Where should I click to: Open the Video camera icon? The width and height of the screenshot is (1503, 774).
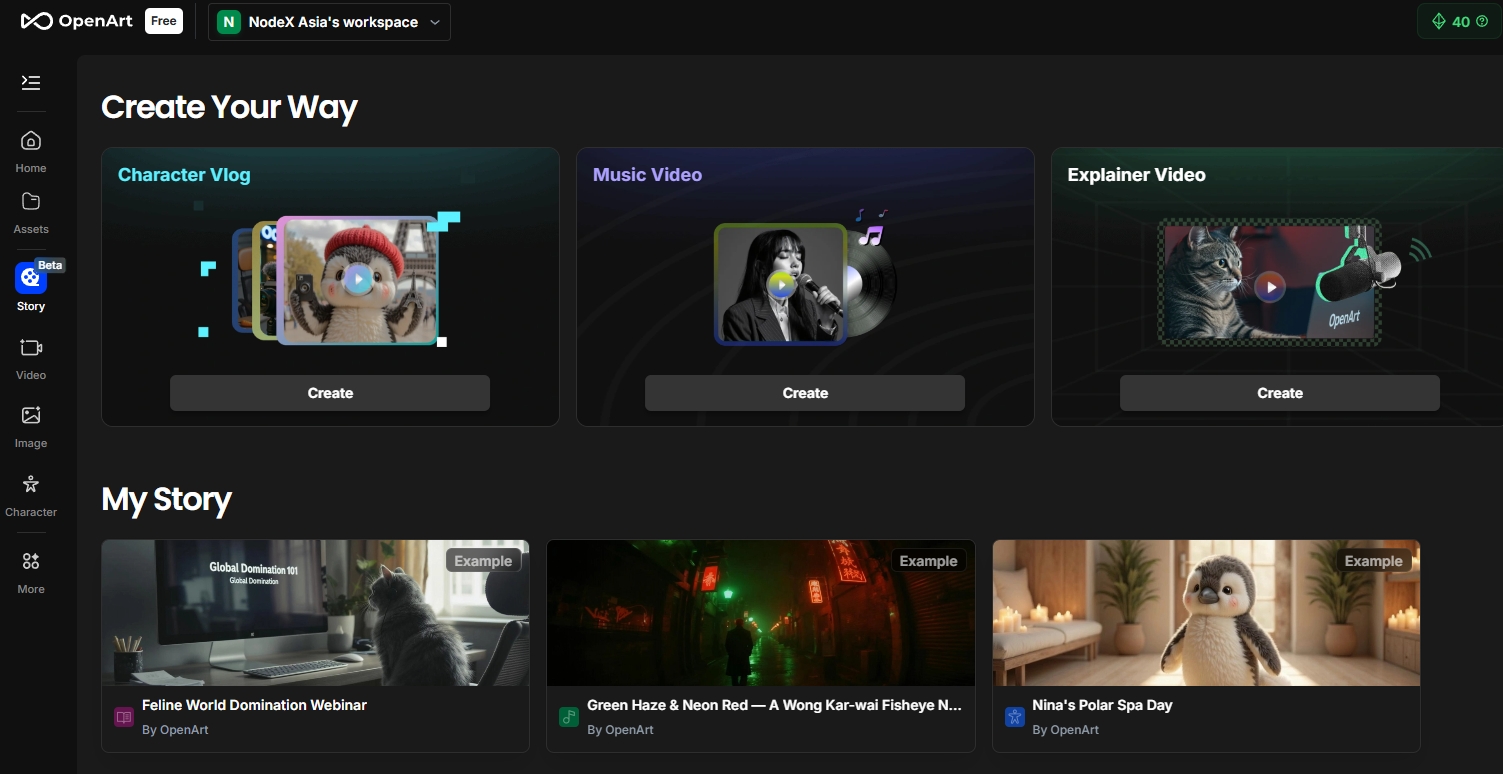[31, 347]
